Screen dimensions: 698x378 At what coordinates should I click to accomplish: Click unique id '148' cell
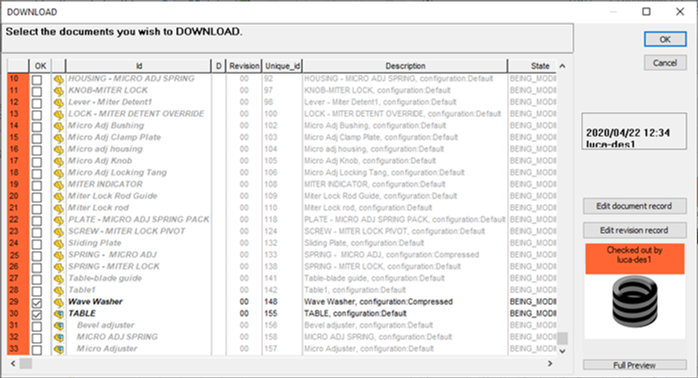click(x=270, y=302)
